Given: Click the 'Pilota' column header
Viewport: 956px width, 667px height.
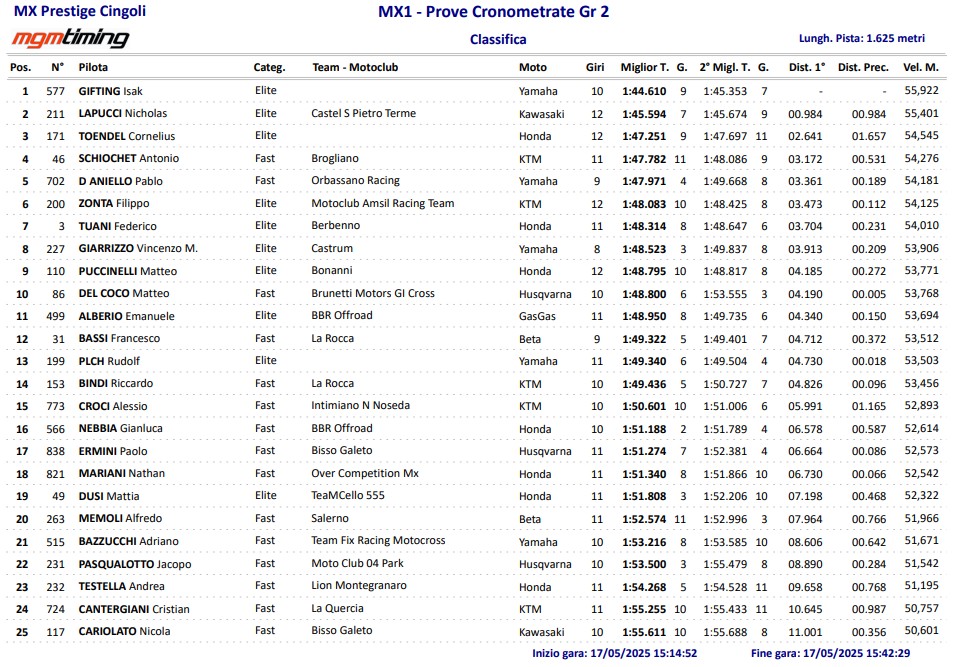Looking at the screenshot, I should click(93, 67).
